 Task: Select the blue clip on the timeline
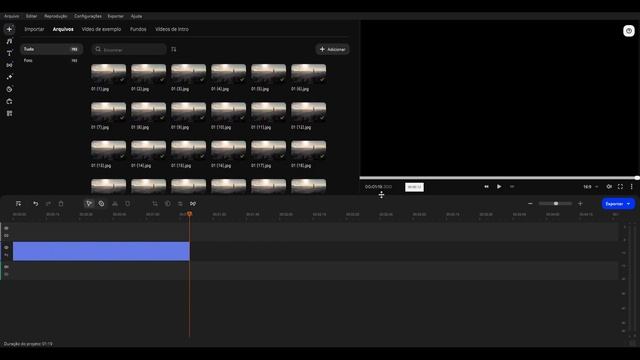tap(101, 251)
